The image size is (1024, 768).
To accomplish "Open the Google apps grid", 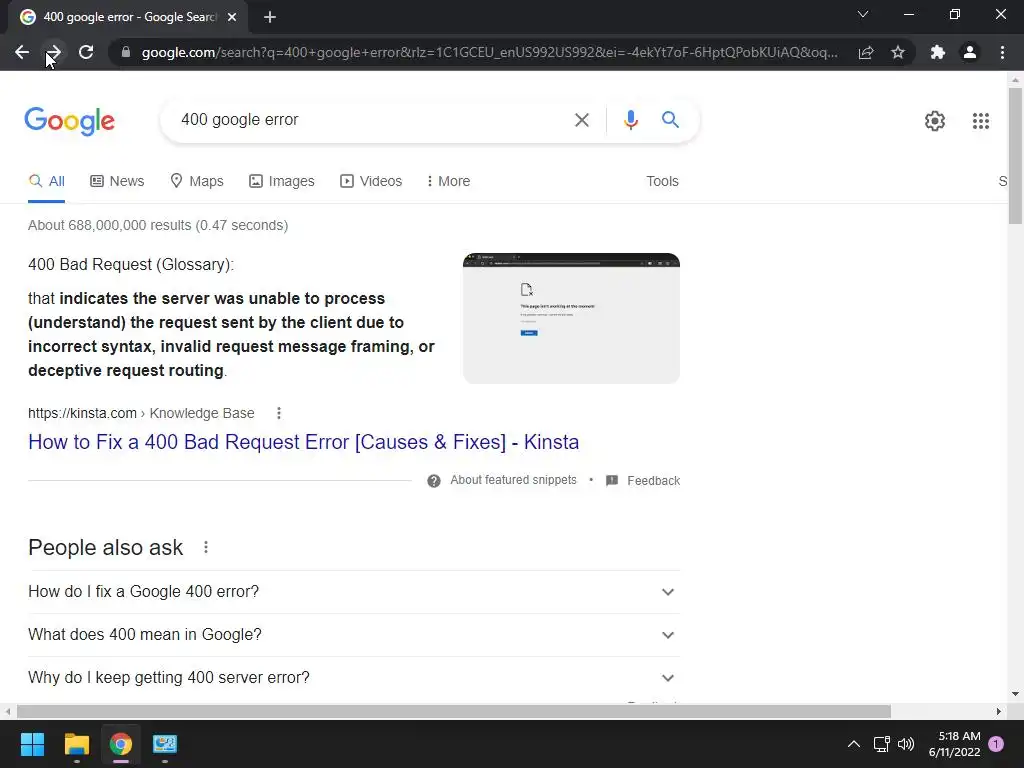I will pyautogui.click(x=980, y=121).
